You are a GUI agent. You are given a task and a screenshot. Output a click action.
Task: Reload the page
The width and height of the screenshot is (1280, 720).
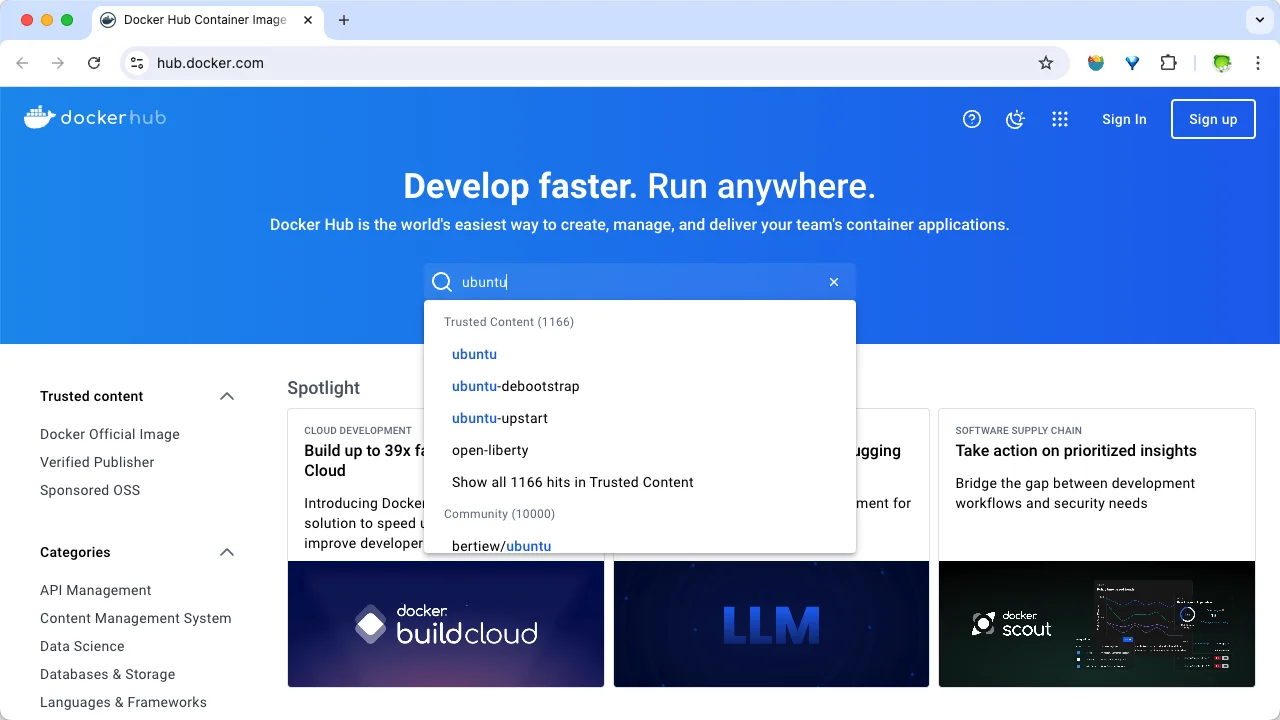(94, 62)
